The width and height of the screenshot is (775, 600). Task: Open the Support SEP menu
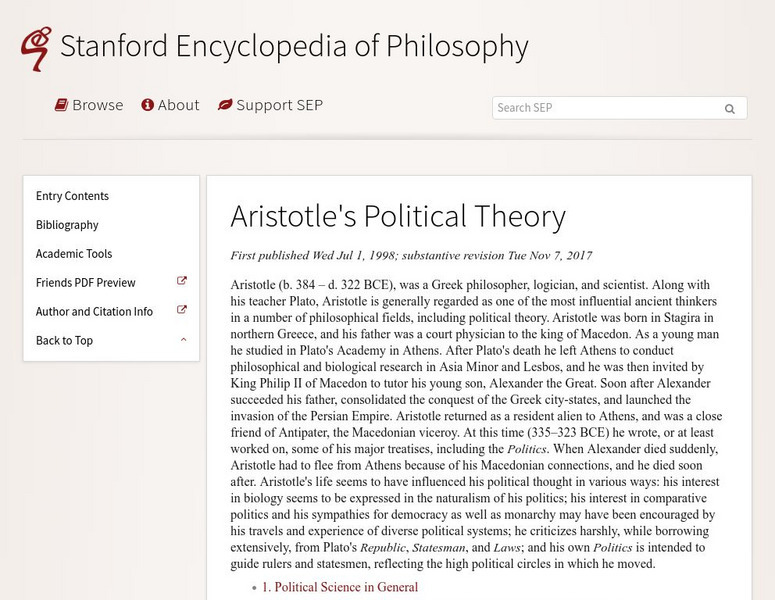270,105
